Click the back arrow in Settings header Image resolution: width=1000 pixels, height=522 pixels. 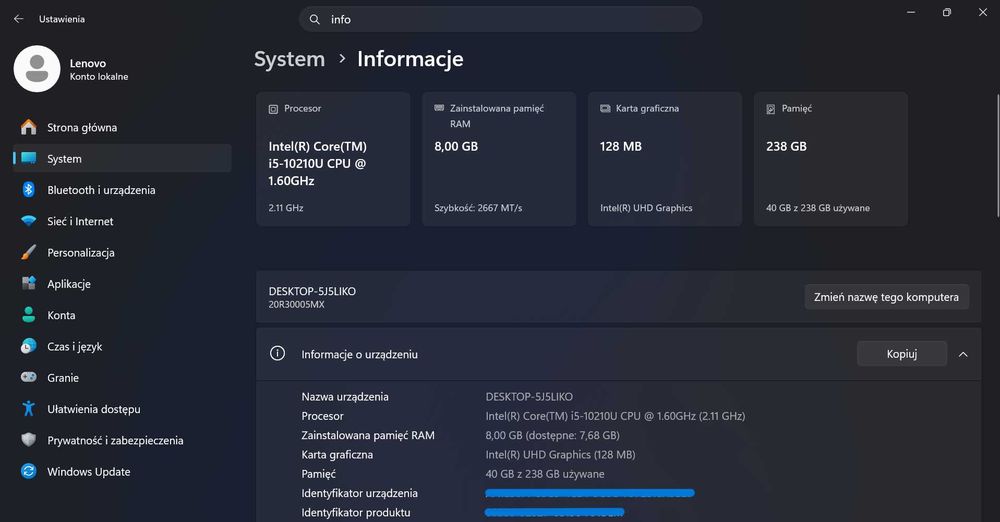click(18, 19)
